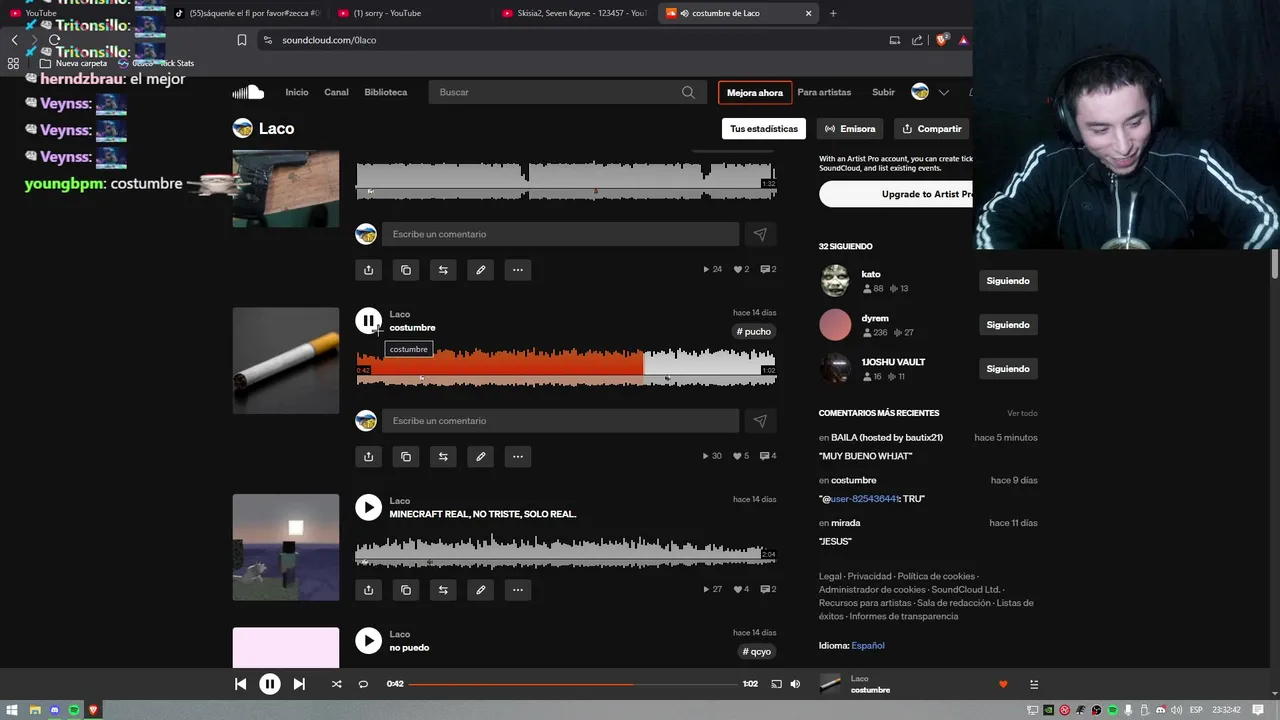Click the SoundCloud logo in the header

[x=248, y=92]
